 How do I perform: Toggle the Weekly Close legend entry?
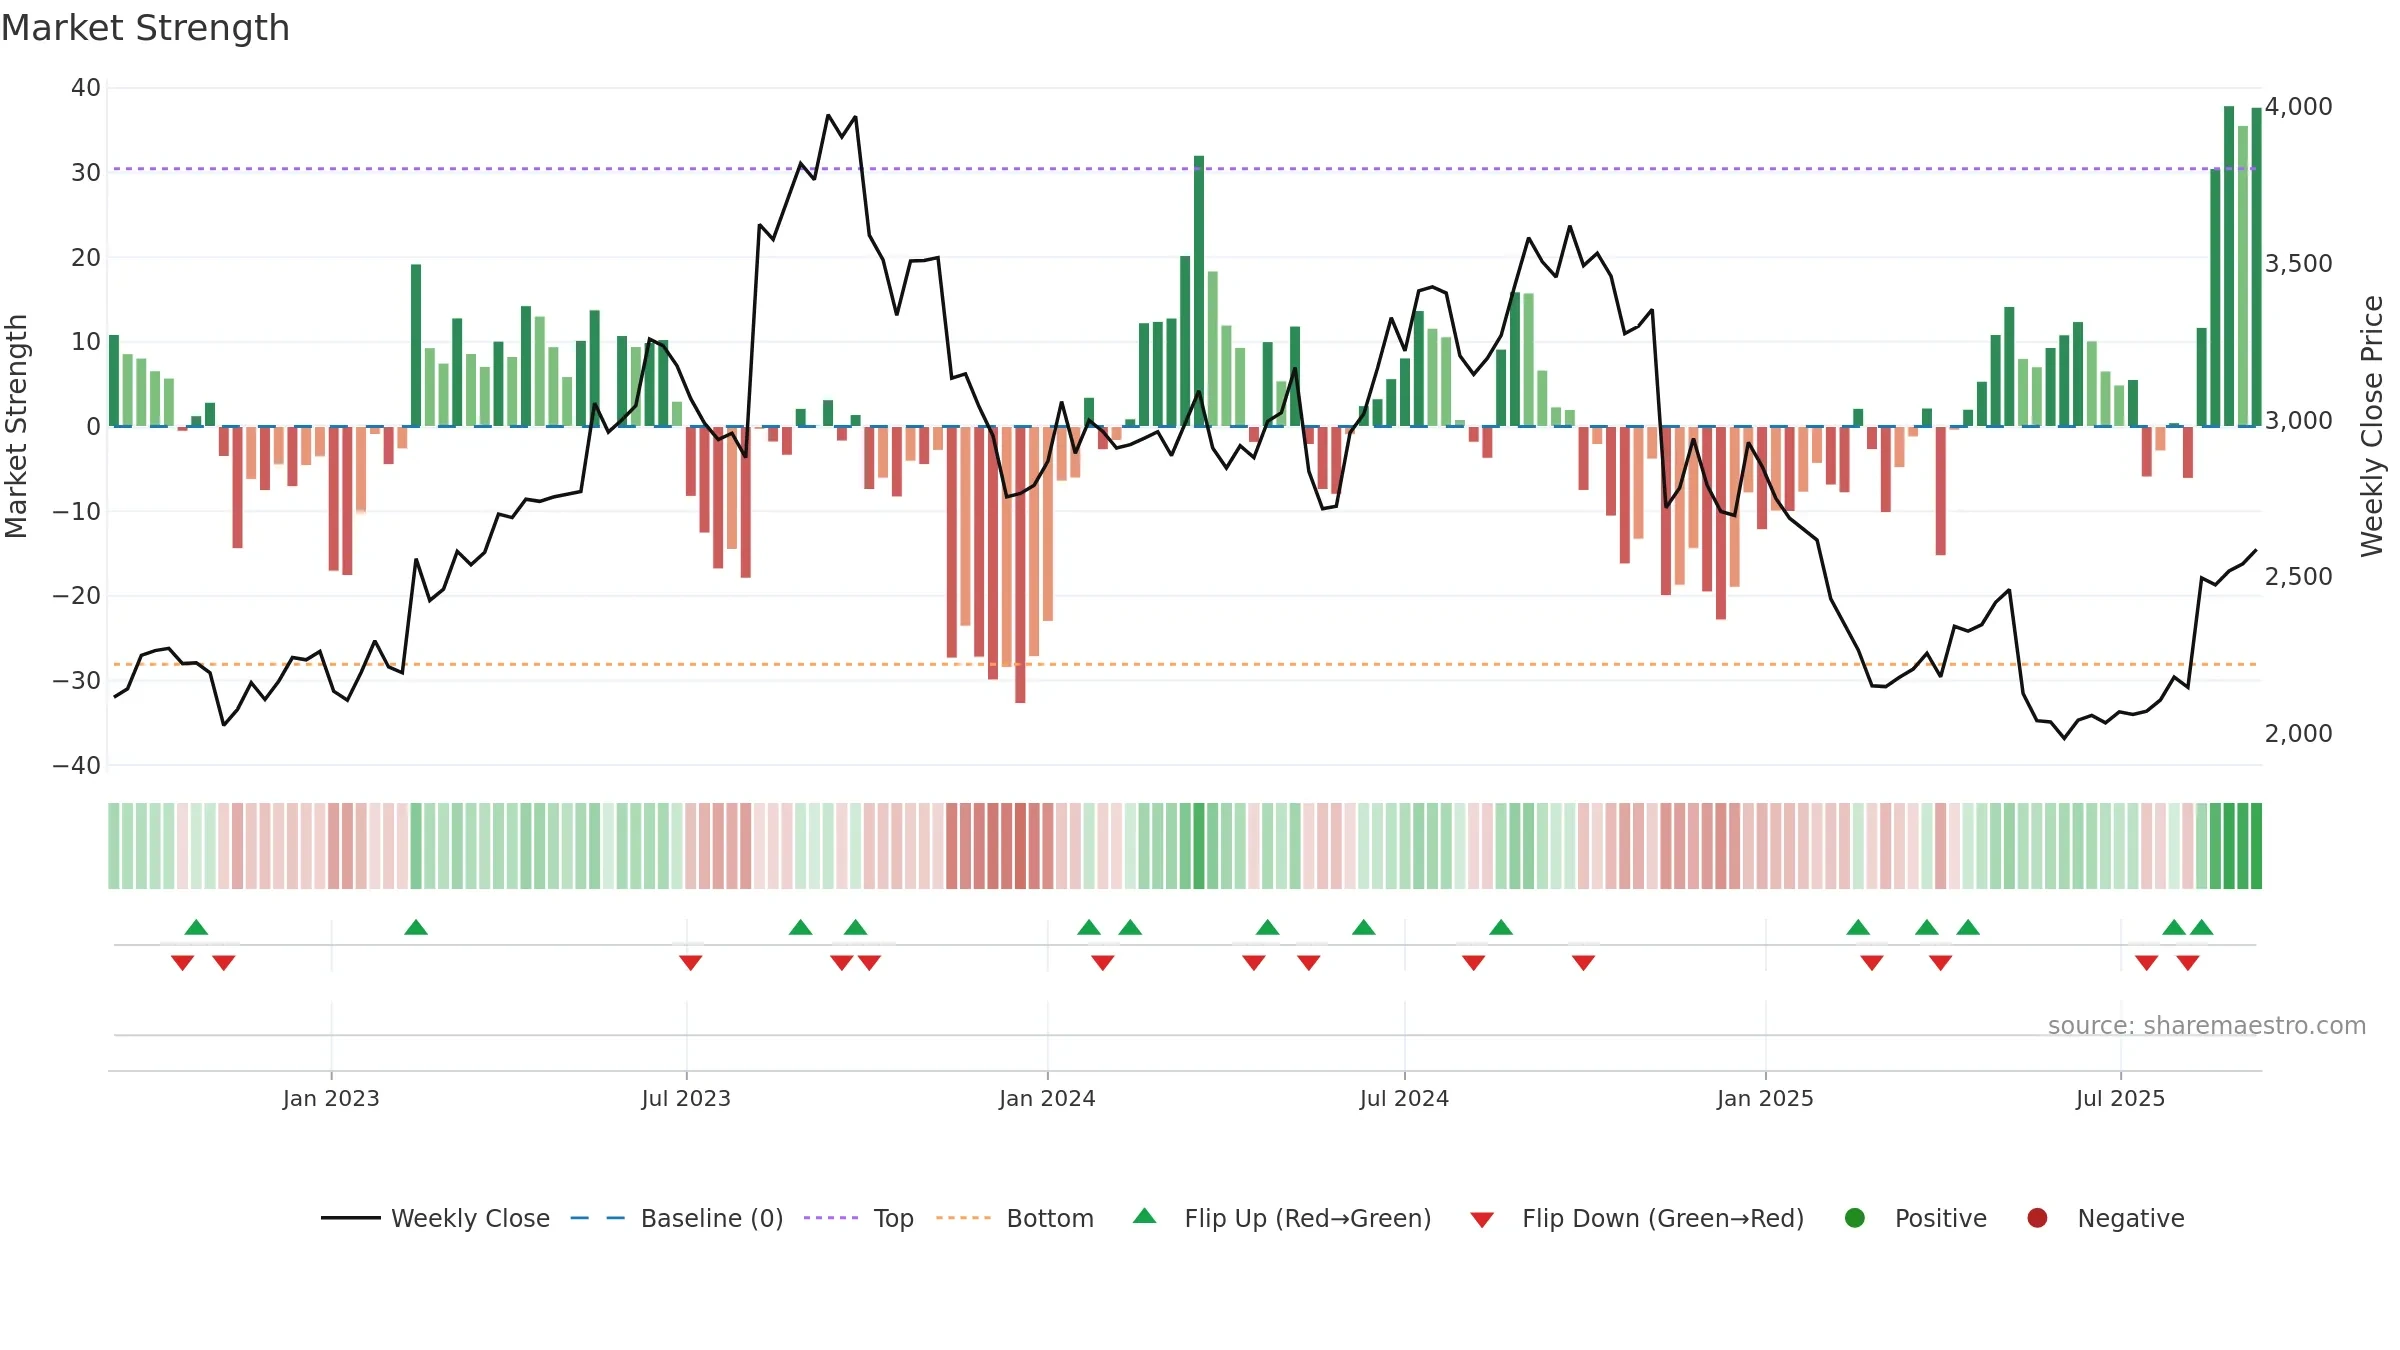[x=435, y=1218]
